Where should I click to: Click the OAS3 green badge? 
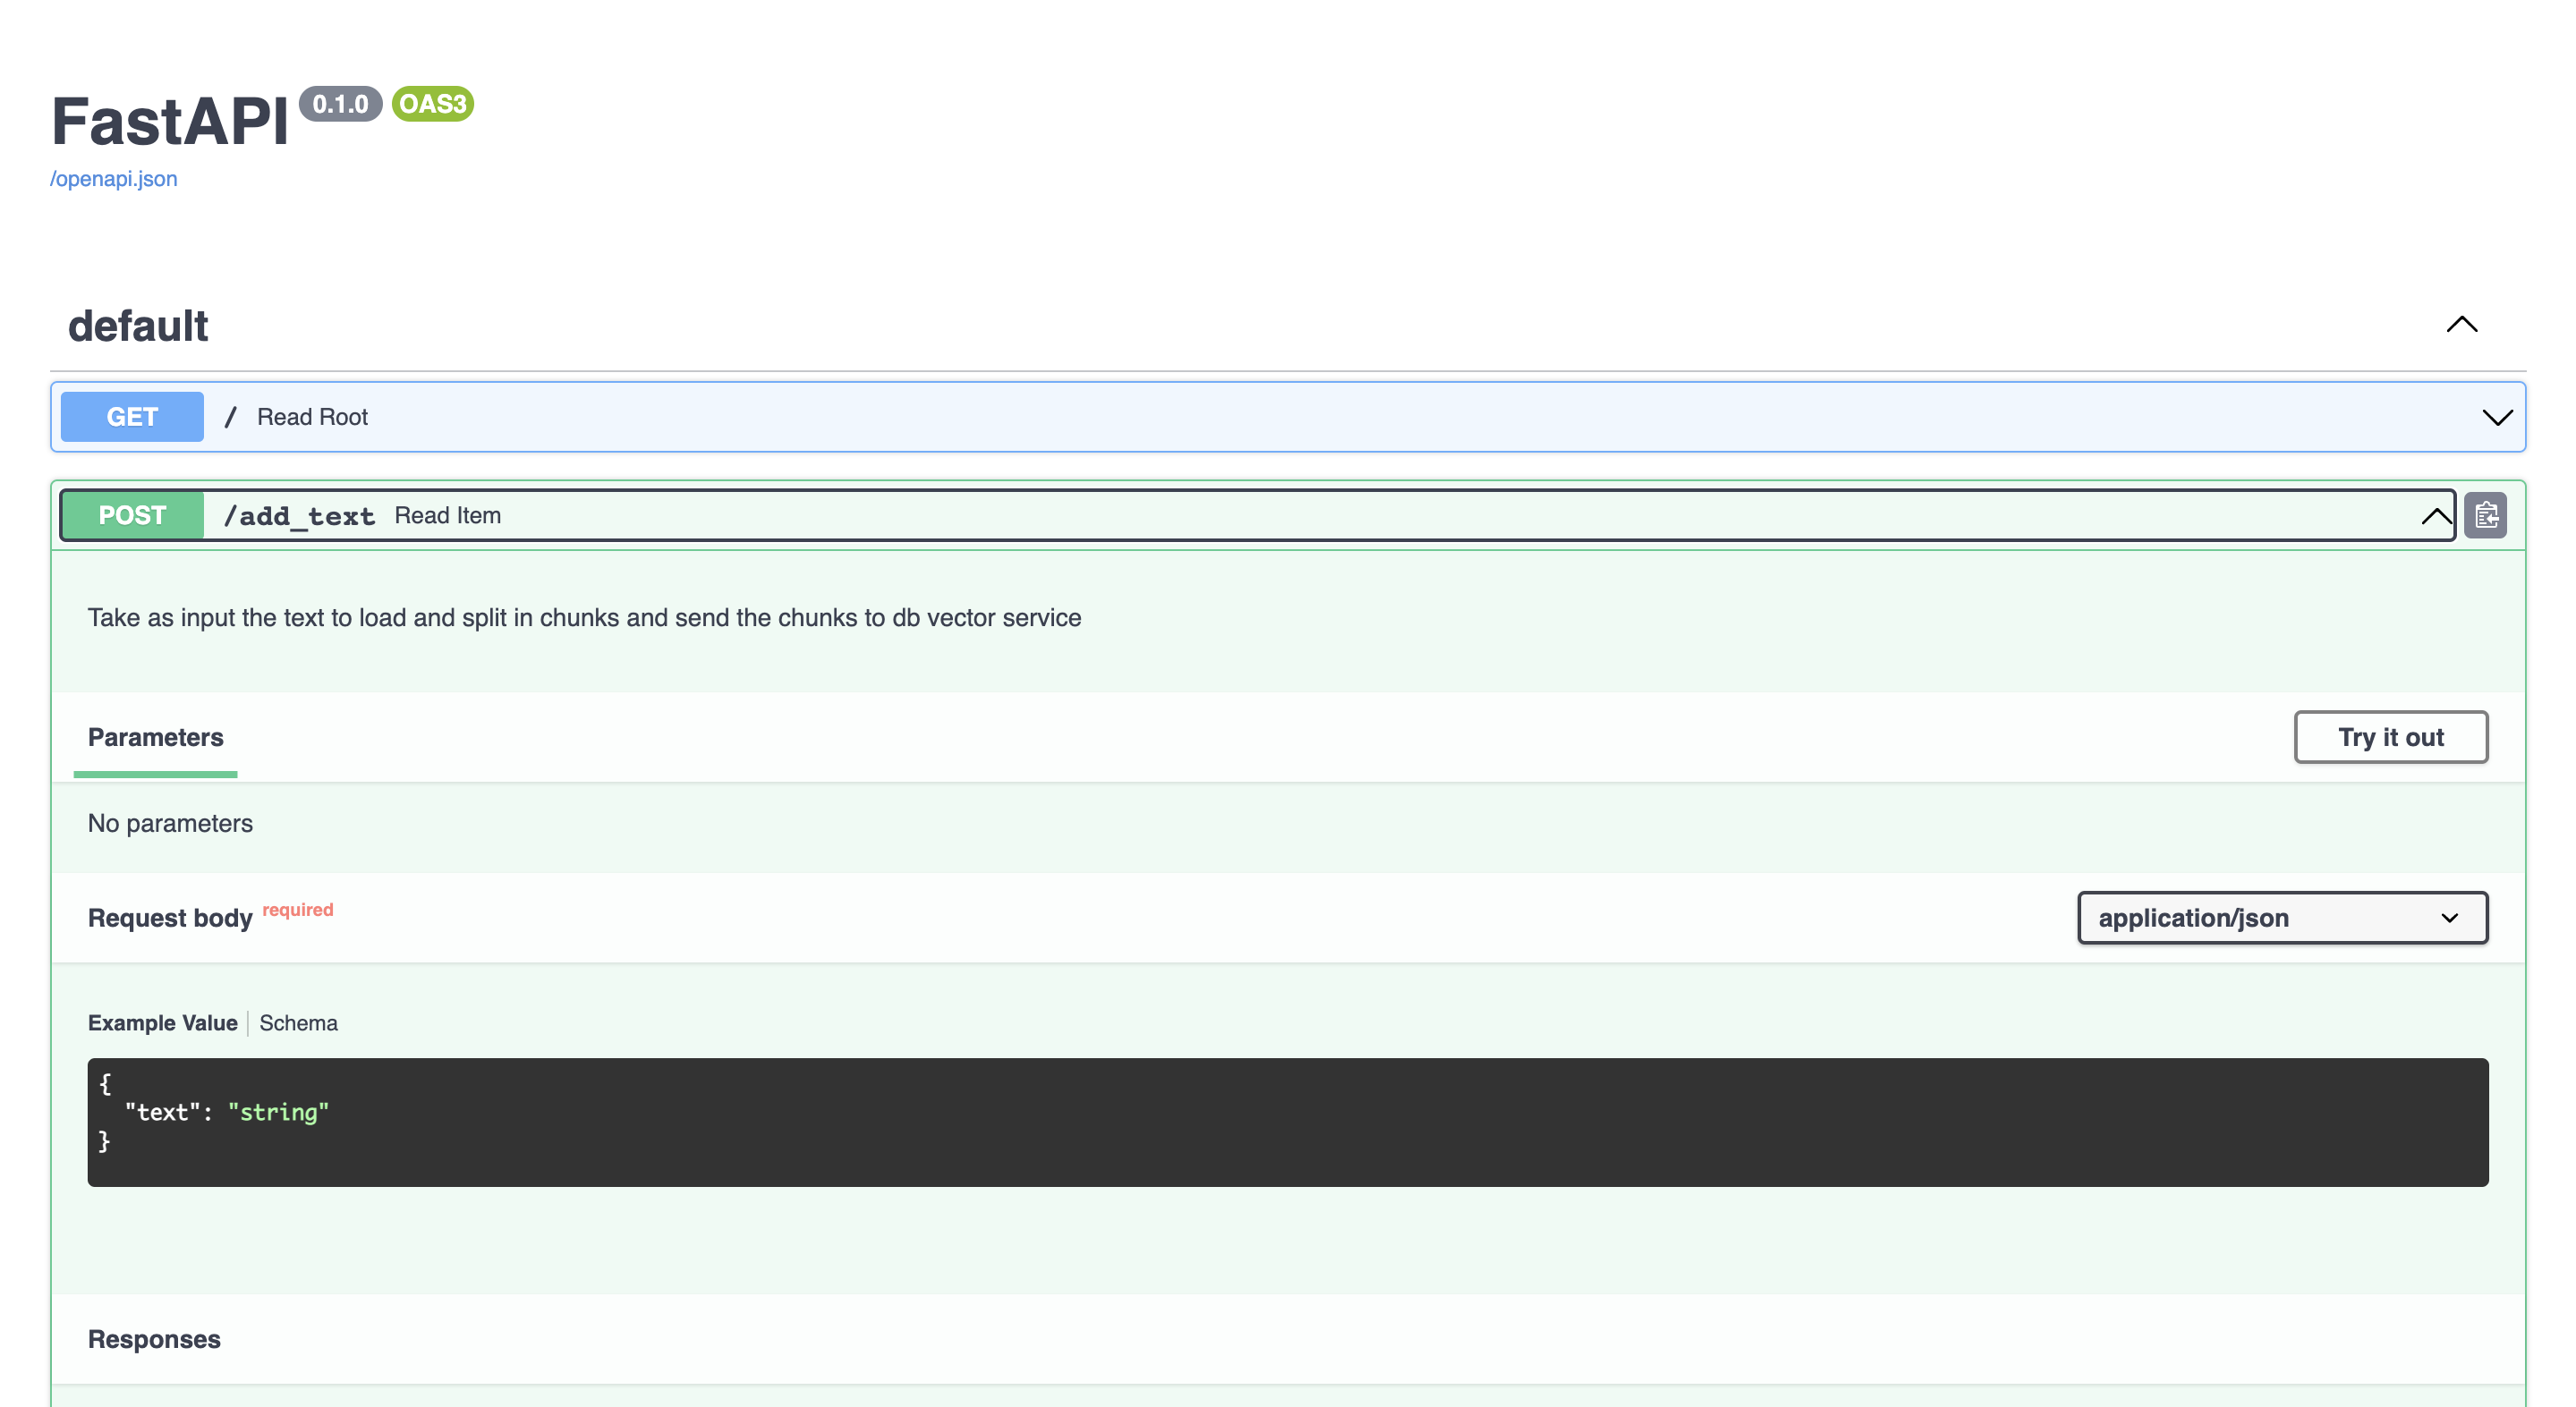coord(432,104)
